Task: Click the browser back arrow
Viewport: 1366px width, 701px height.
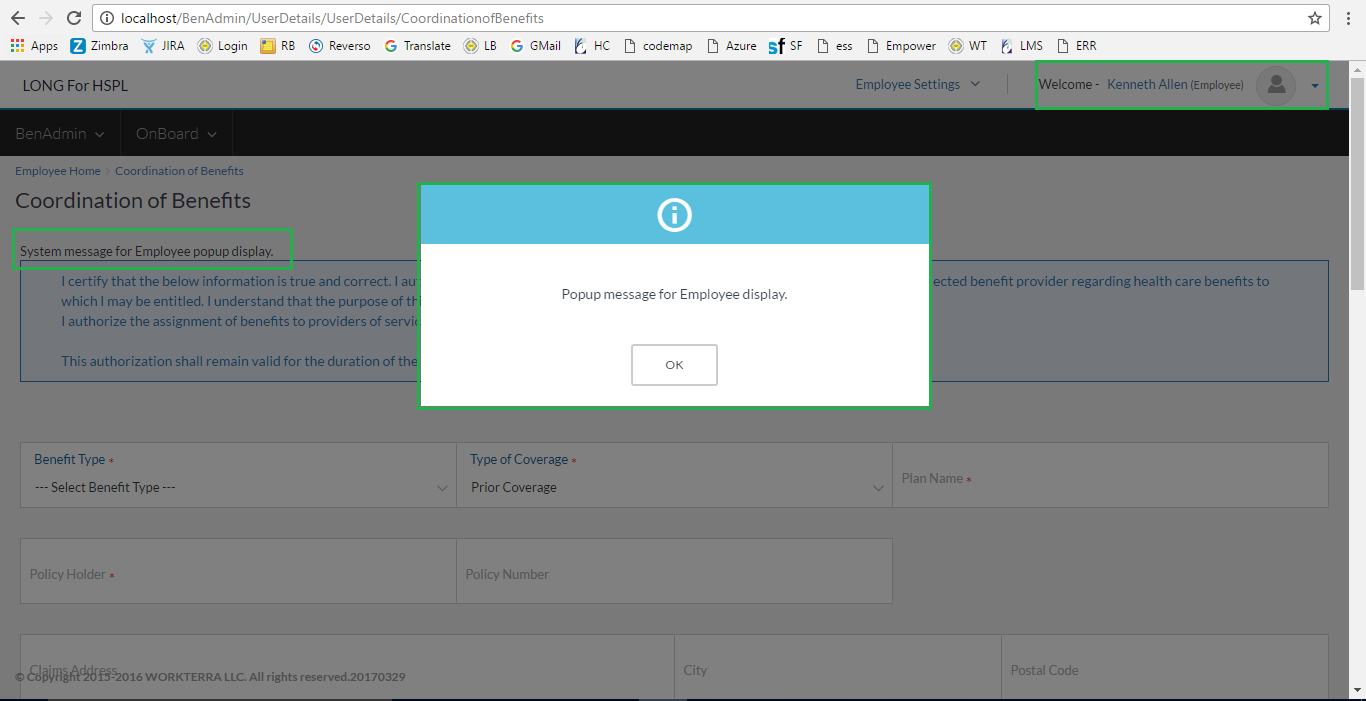Action: pyautogui.click(x=18, y=18)
